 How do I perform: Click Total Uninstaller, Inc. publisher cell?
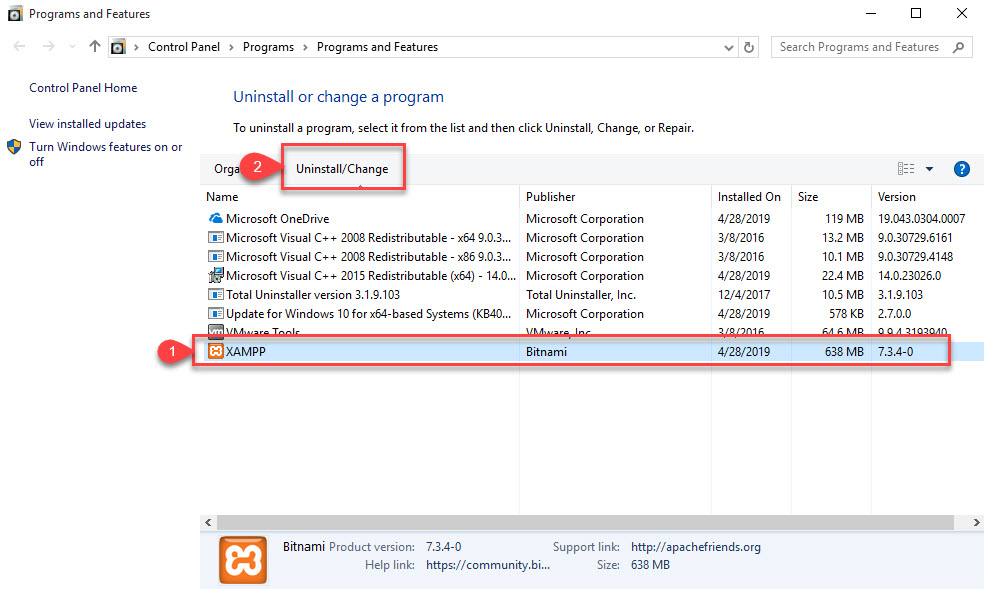point(580,295)
